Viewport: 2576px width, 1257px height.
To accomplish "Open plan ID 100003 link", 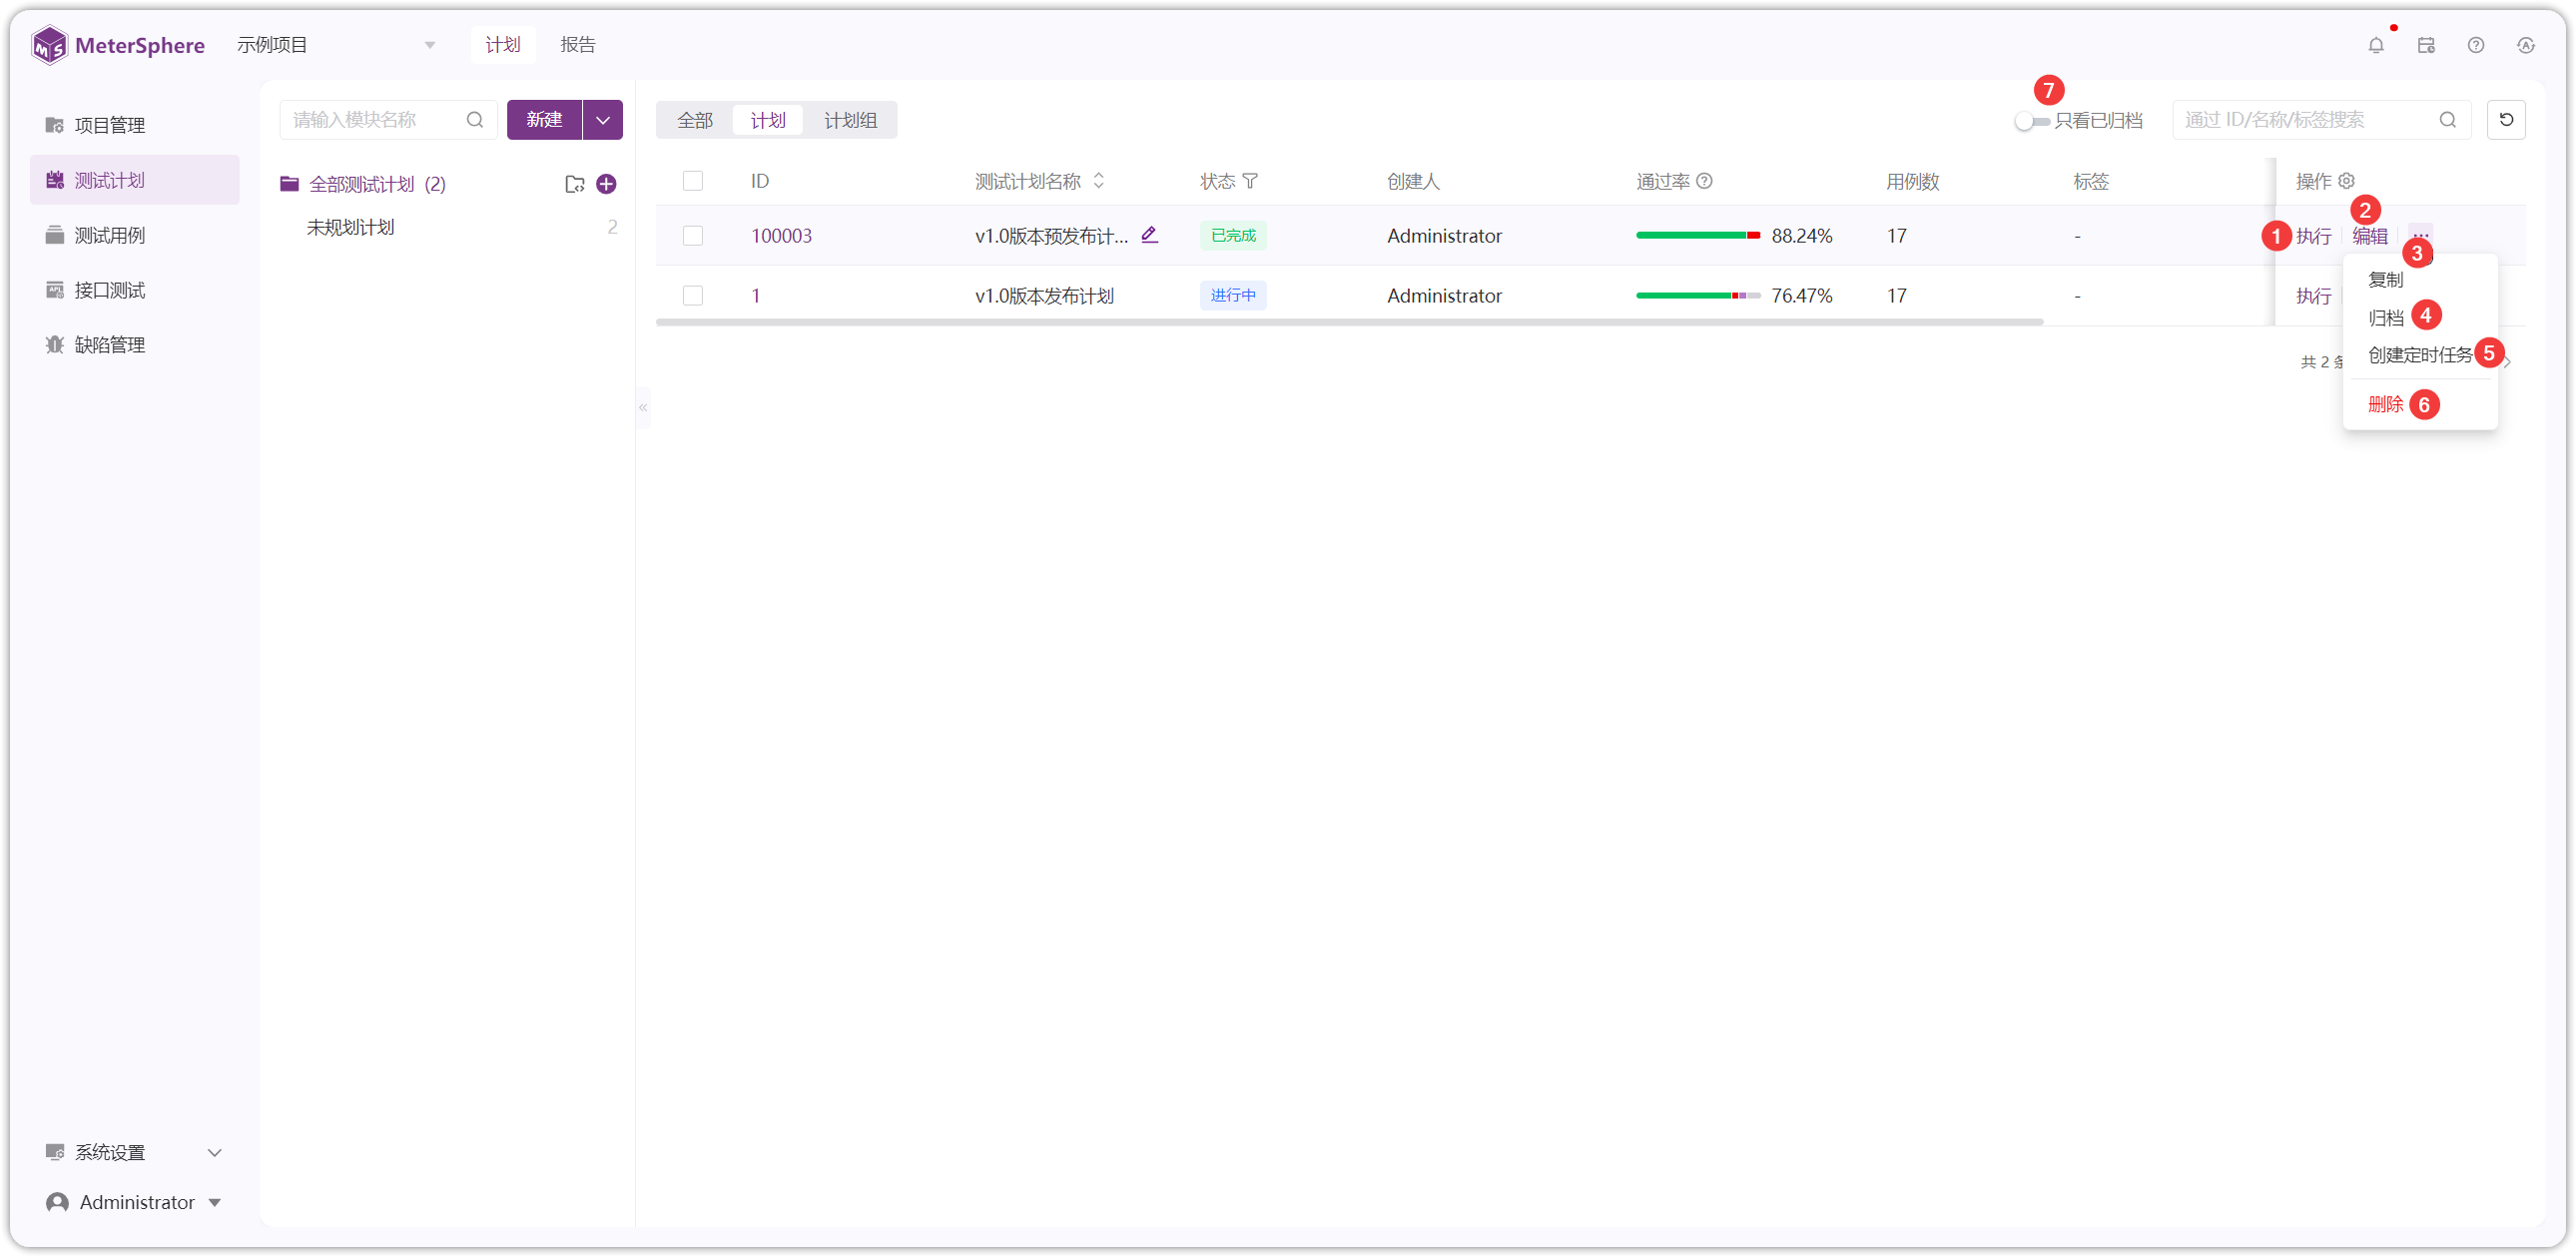I will (x=781, y=236).
